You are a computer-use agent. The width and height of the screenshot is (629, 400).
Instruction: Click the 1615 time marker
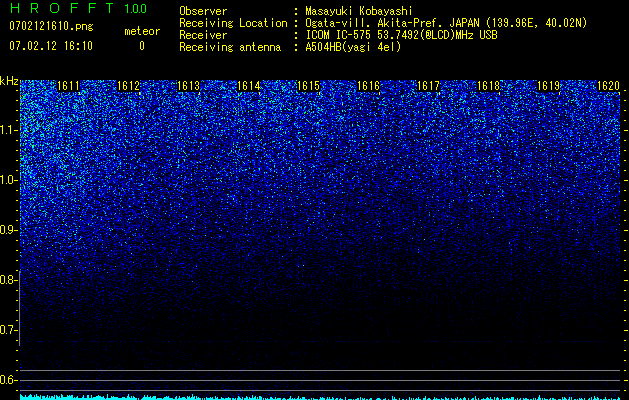[308, 86]
